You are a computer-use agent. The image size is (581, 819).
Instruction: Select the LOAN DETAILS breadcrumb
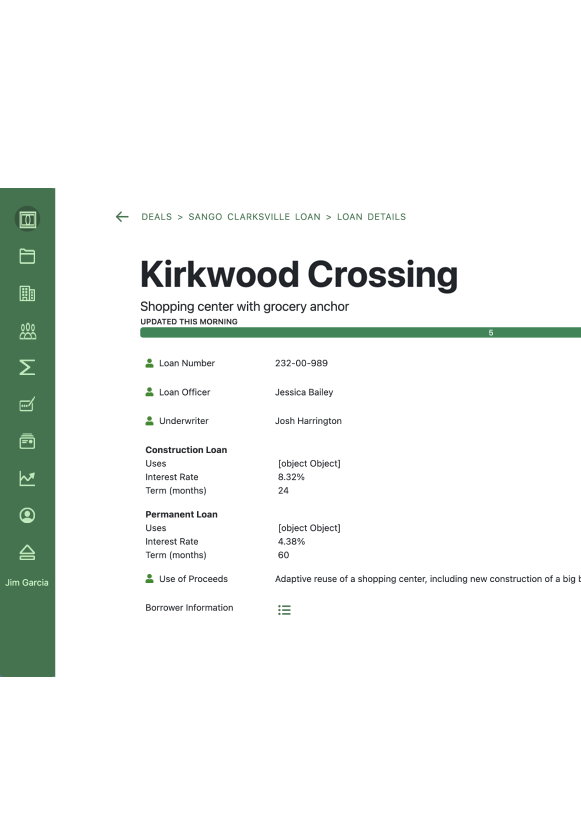(371, 217)
